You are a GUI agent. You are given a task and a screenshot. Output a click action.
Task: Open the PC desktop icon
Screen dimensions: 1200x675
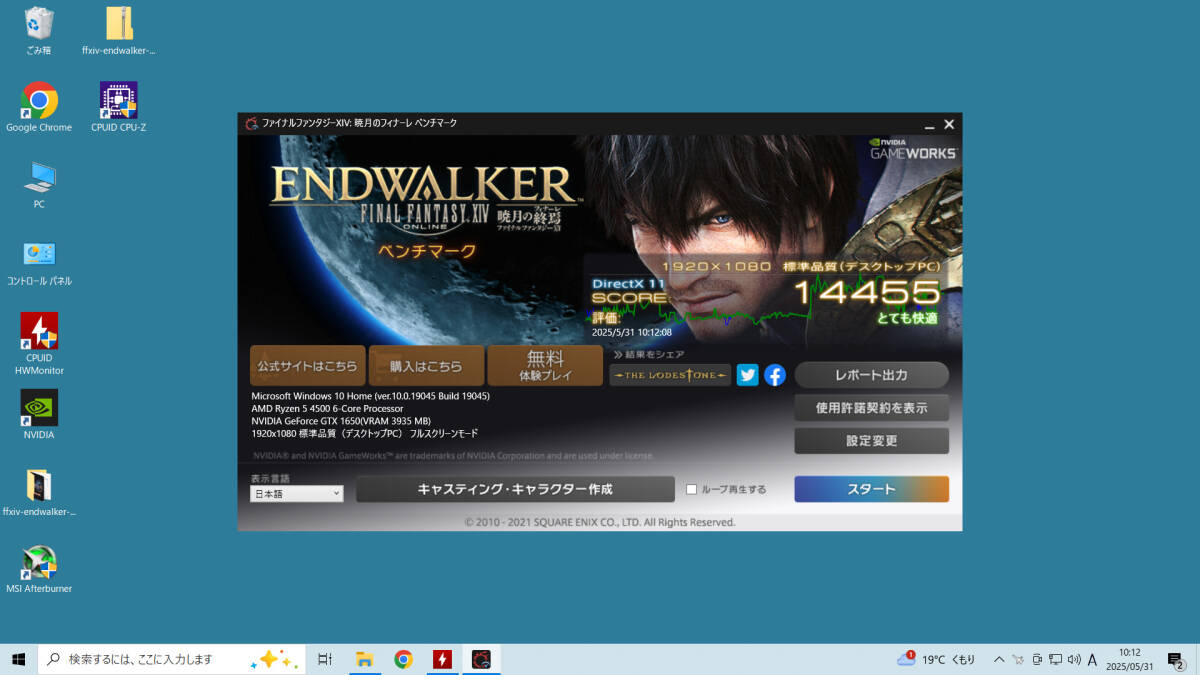[39, 185]
